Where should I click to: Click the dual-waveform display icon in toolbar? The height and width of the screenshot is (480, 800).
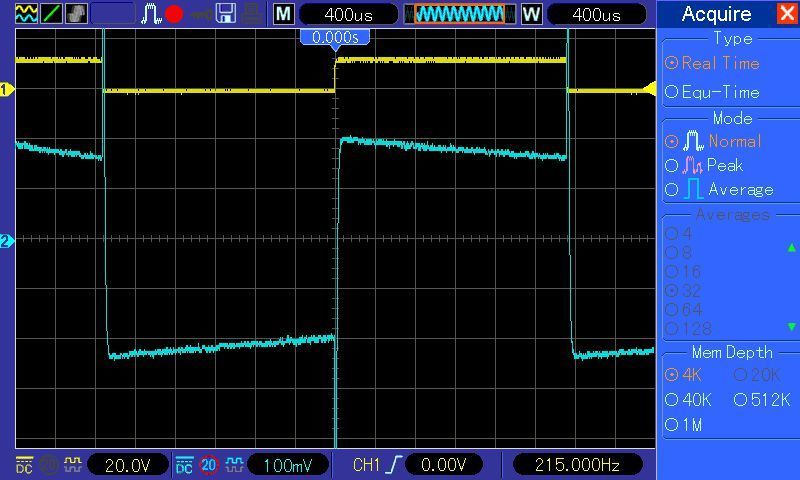click(26, 14)
